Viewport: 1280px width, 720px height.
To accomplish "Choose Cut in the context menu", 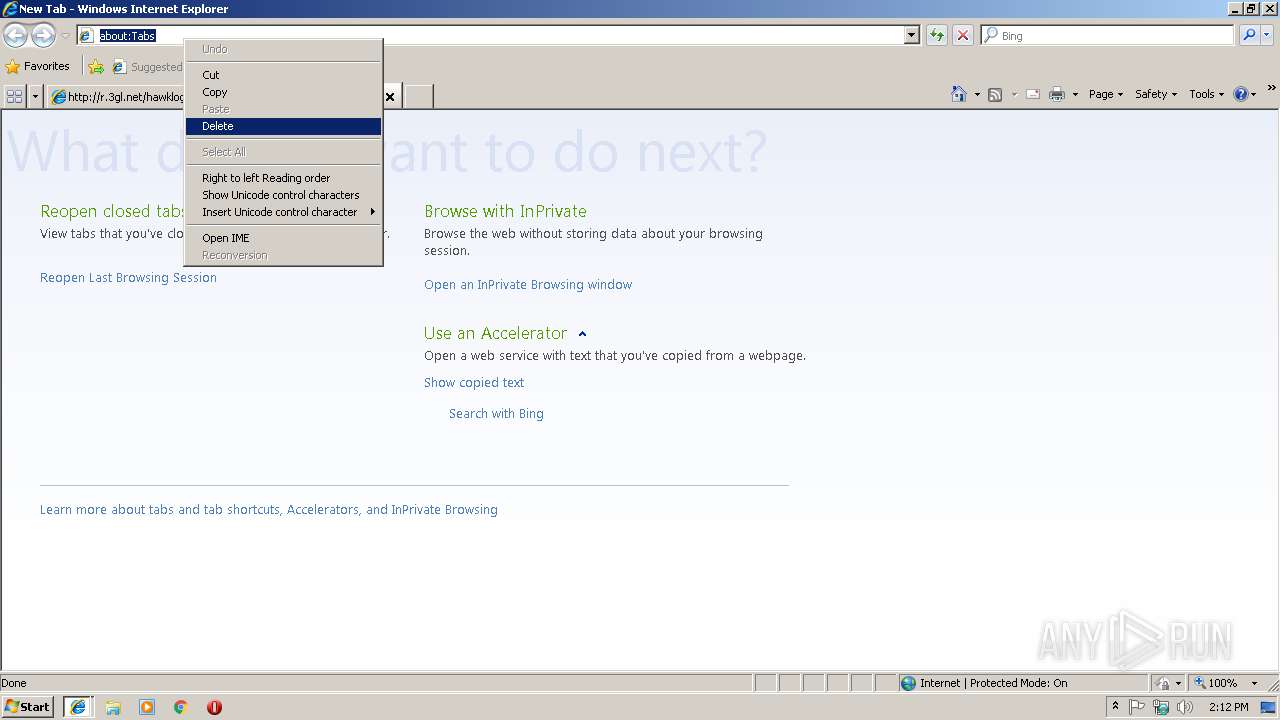I will point(283,75).
